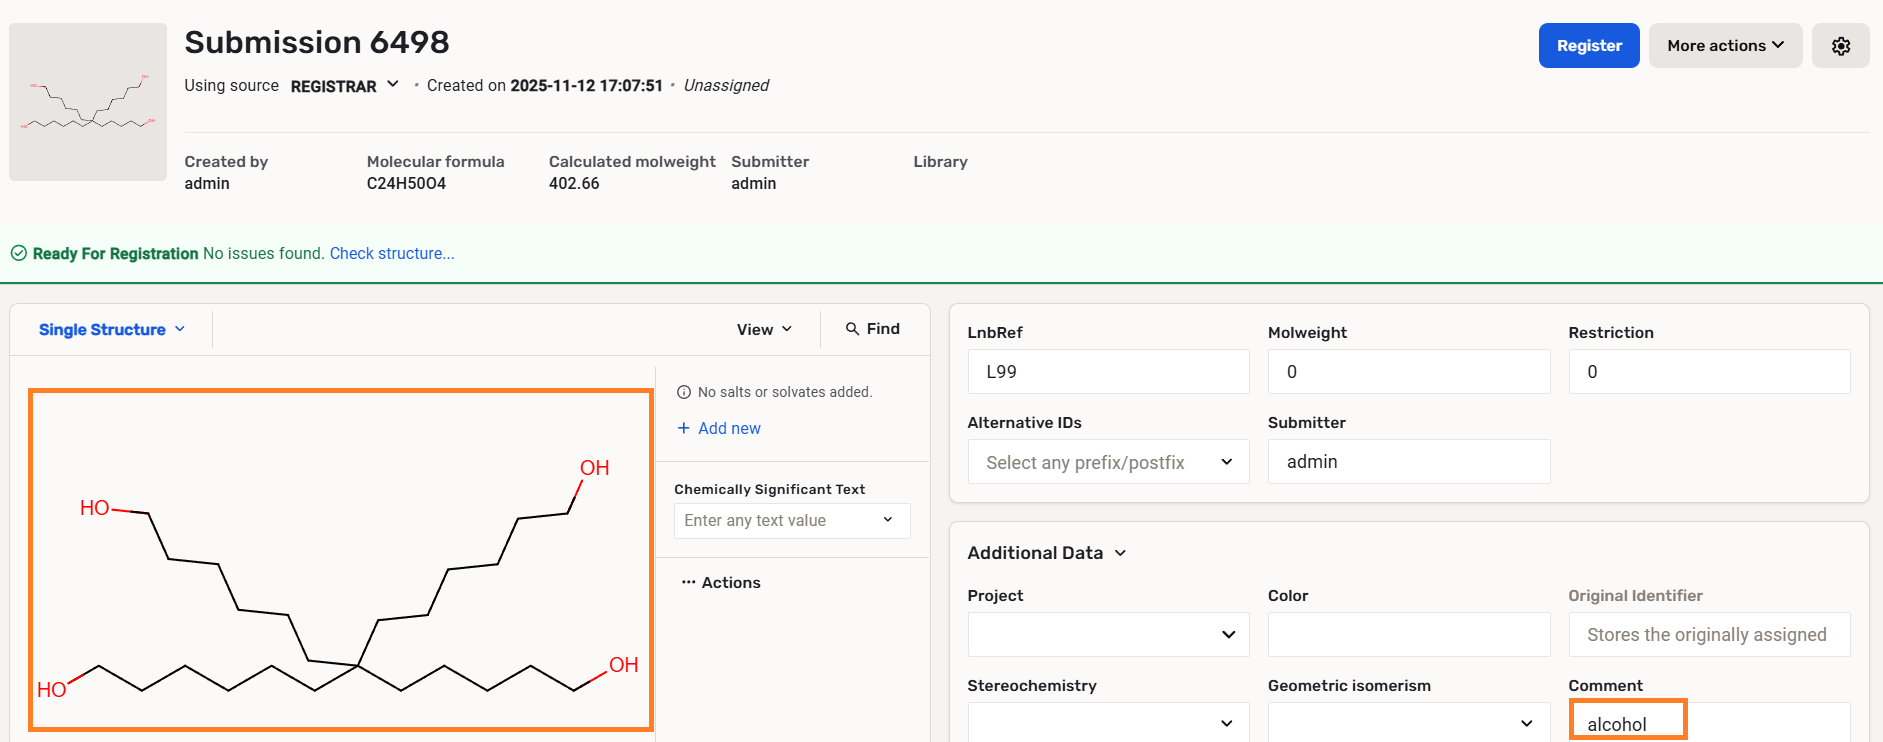Viewport: 1883px width, 742px height.
Task: Click the green Ready For Registration checkmark
Action: (x=19, y=254)
